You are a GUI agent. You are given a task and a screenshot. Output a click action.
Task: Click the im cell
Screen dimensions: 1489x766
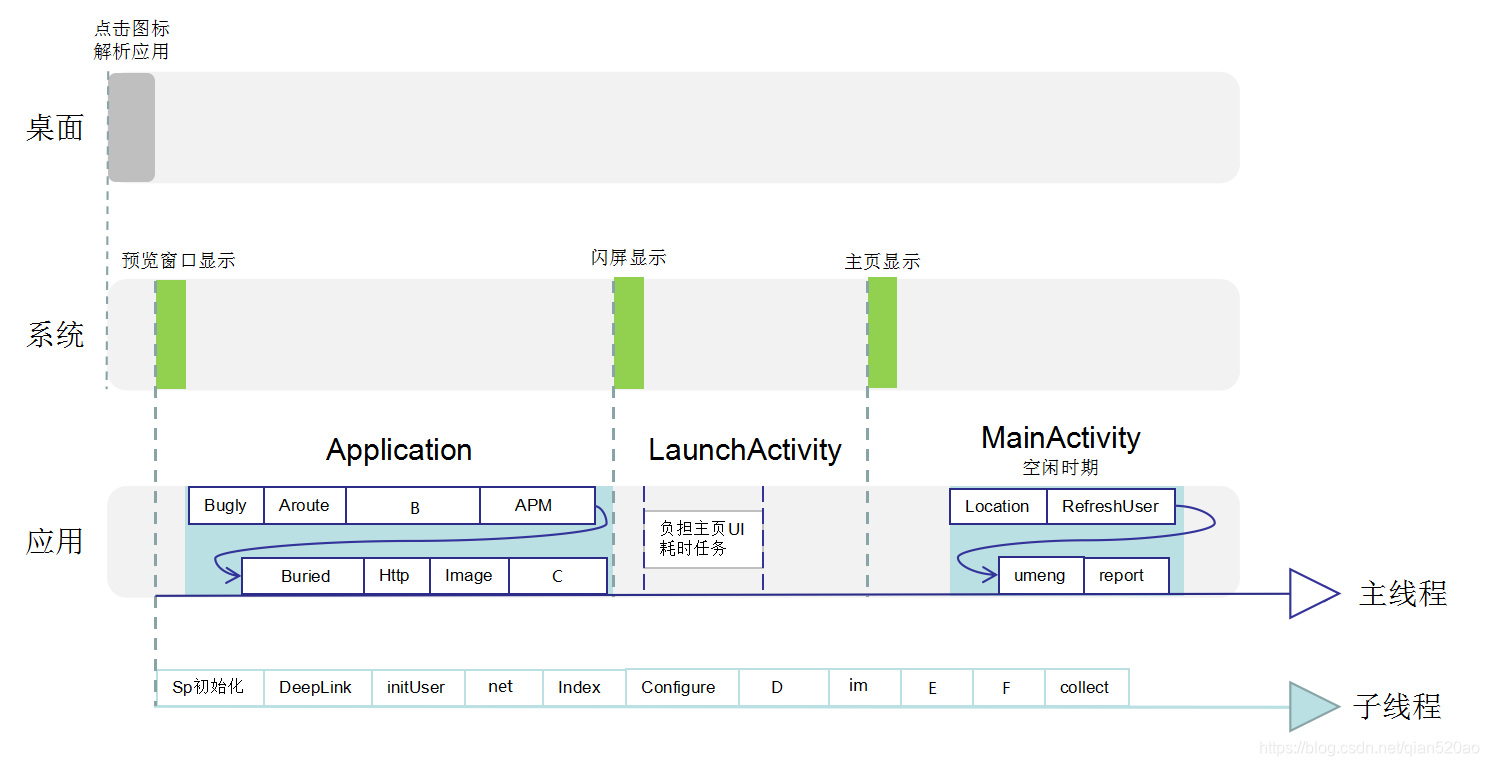click(865, 687)
